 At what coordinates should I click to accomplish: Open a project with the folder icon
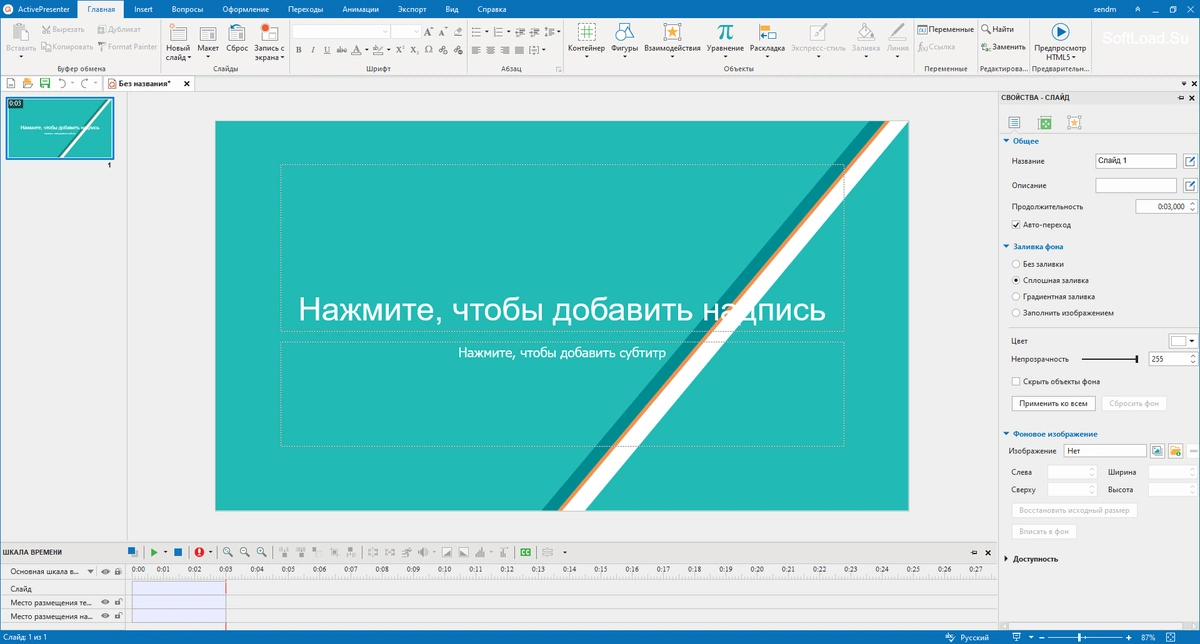click(x=28, y=84)
